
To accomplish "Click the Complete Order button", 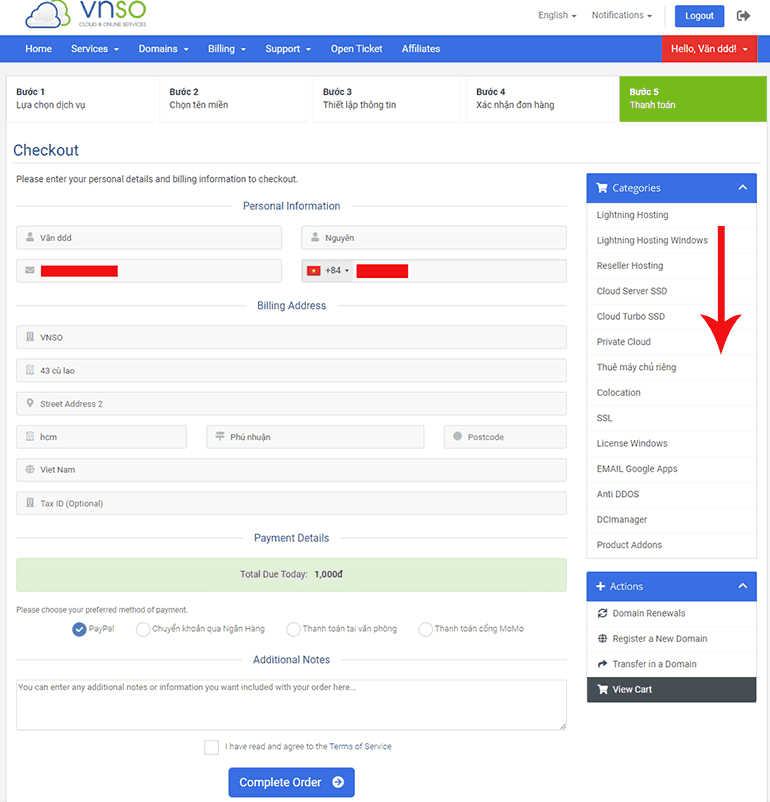I will [291, 782].
